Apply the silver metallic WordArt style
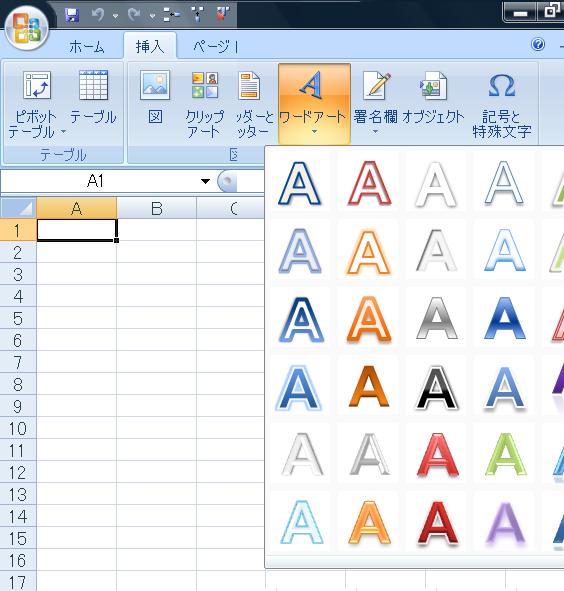The height and width of the screenshot is (591, 564). tap(436, 318)
